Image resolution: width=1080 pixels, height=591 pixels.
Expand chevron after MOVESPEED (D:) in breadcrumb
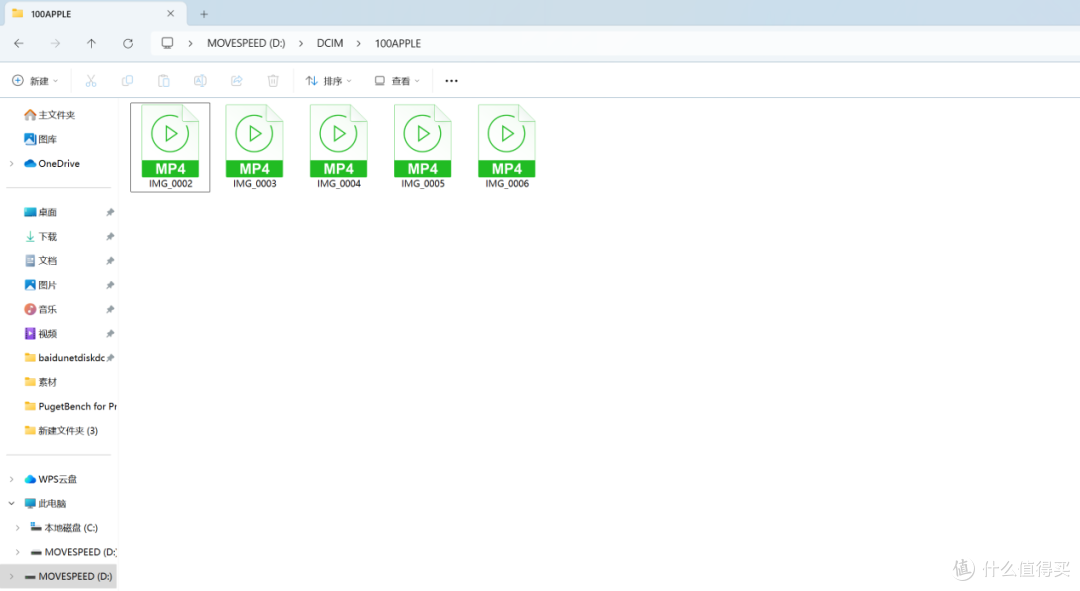[300, 43]
